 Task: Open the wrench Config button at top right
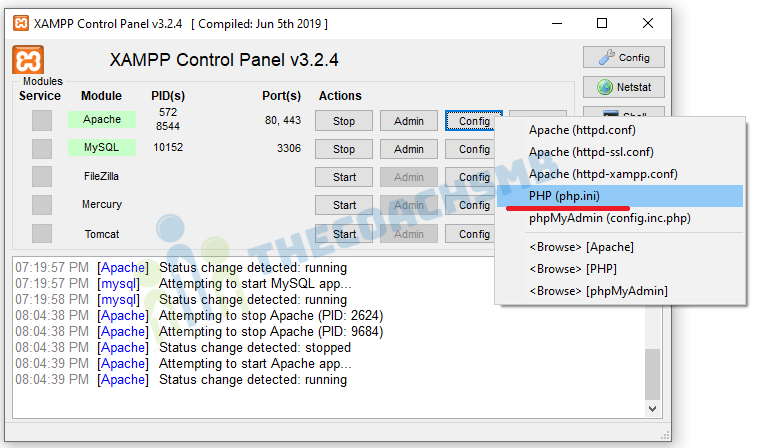624,58
